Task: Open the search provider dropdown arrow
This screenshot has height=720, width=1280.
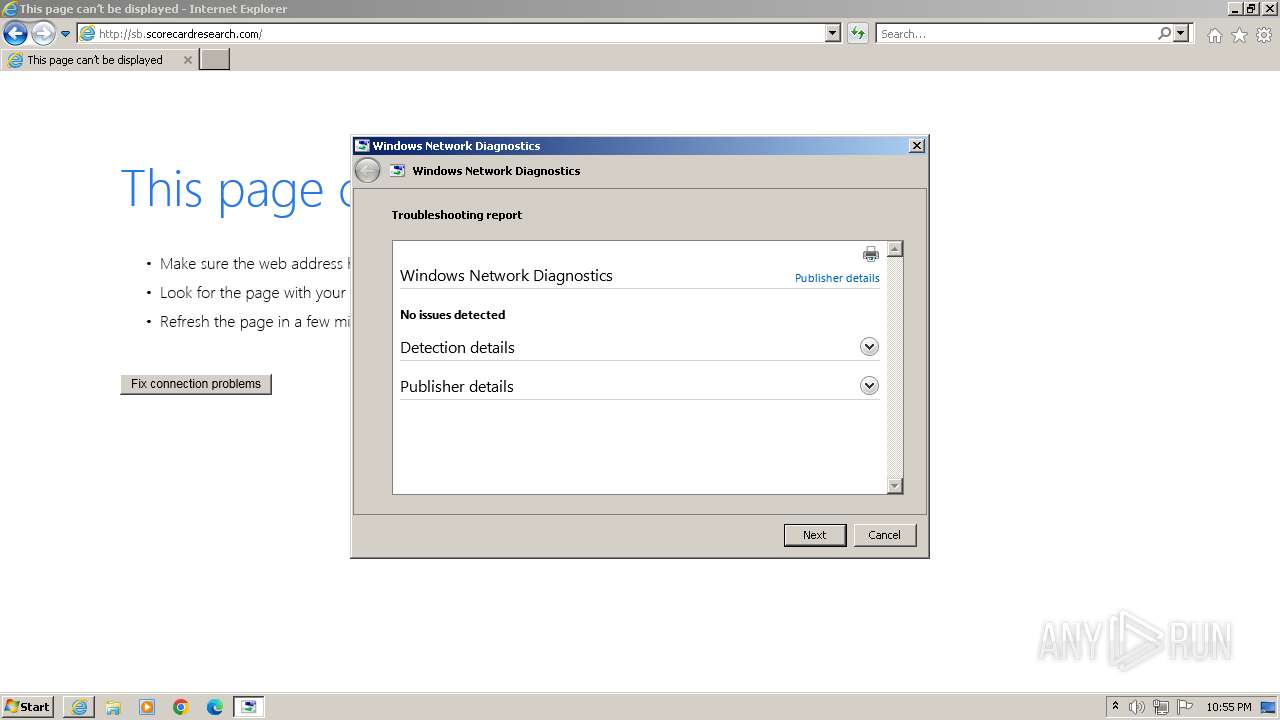Action: pos(1181,34)
